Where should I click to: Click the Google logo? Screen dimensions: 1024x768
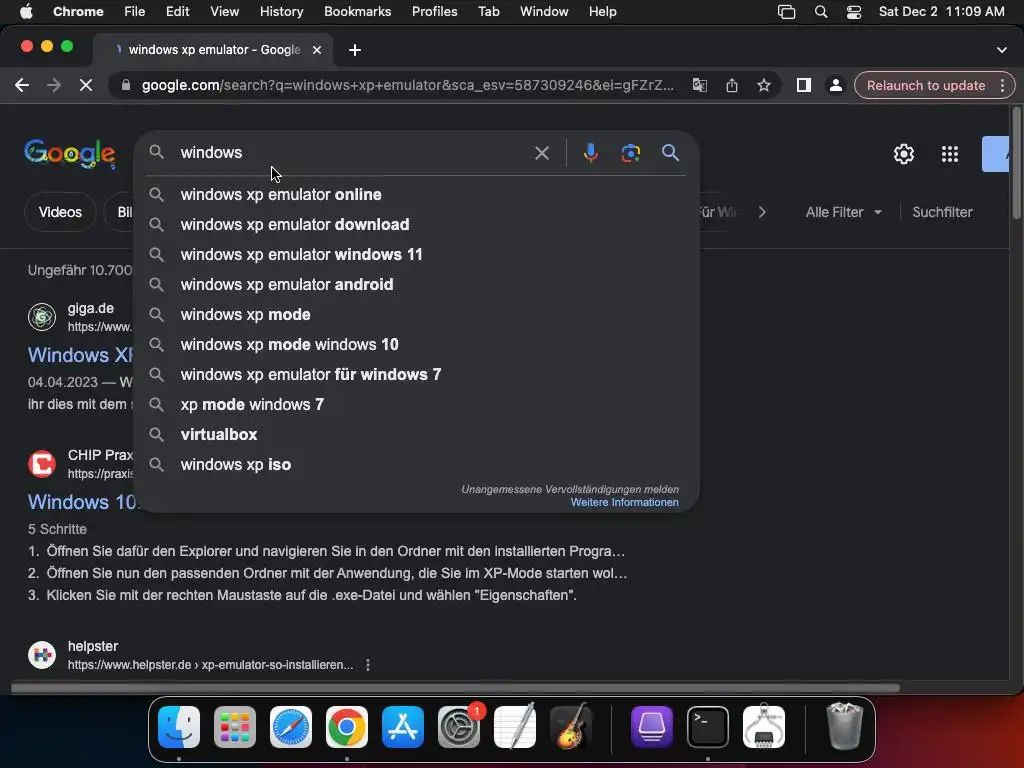pos(70,154)
